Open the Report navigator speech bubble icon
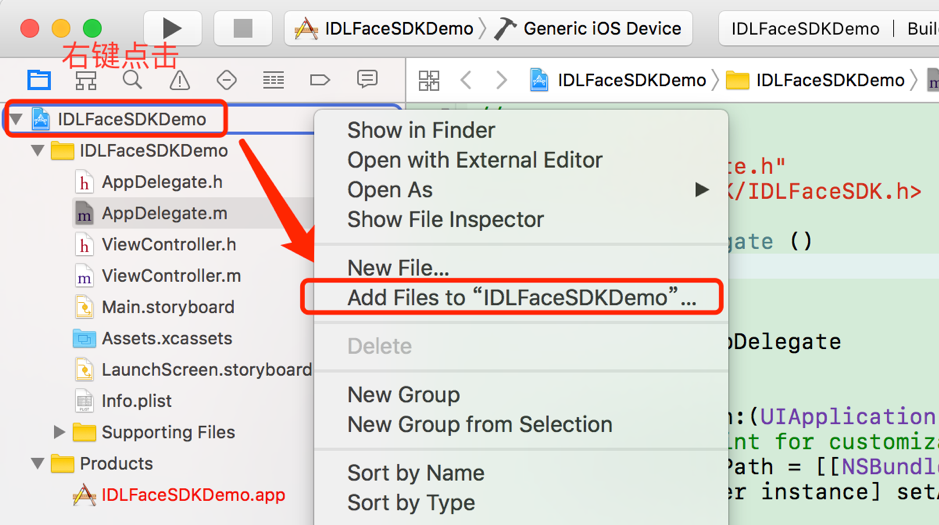The image size is (939, 525). pos(367,79)
